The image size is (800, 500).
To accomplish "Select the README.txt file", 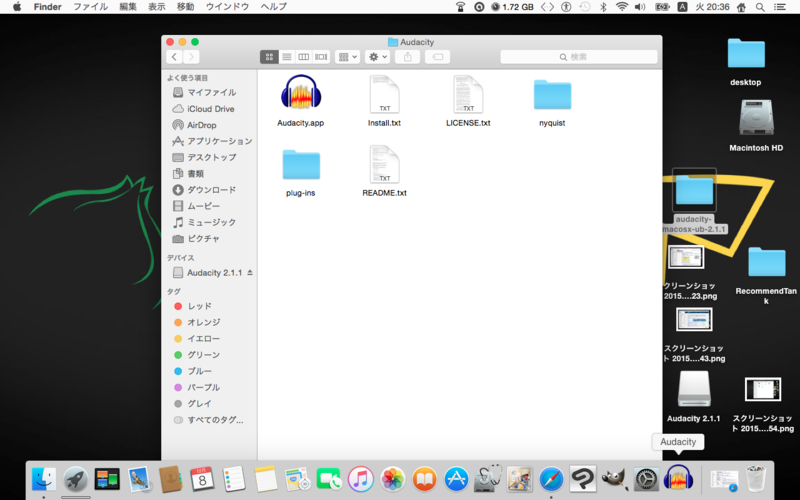I will pyautogui.click(x=384, y=165).
